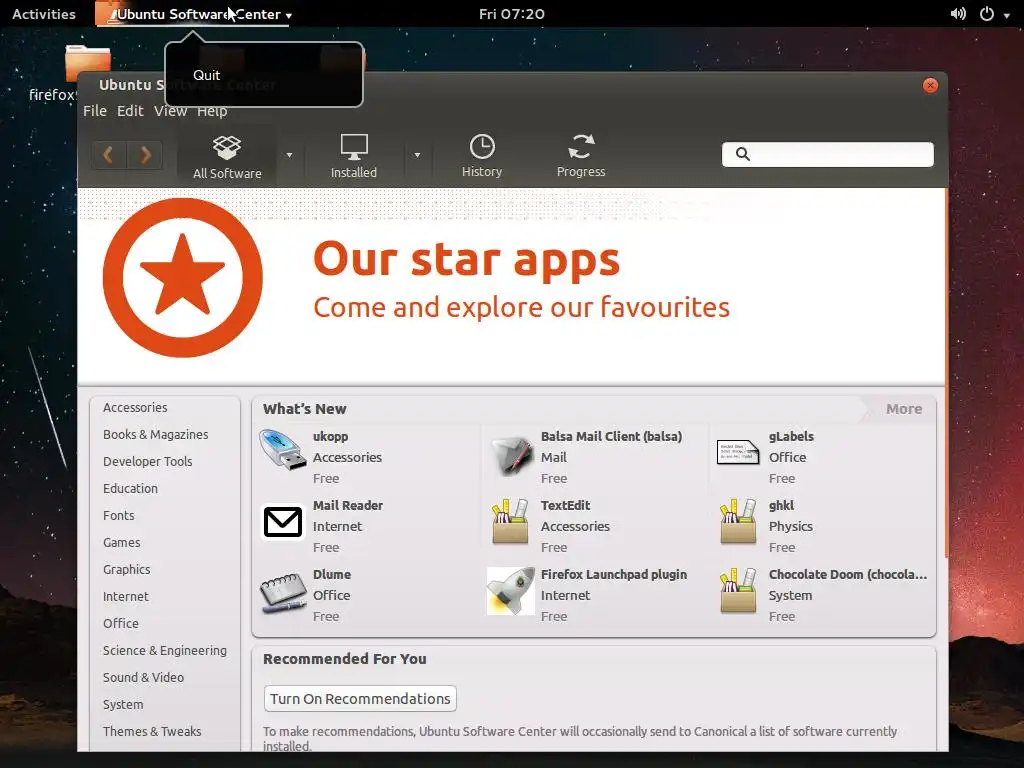Viewport: 1024px width, 768px height.
Task: Select the Firefox Launchpad plugin title
Action: (614, 575)
